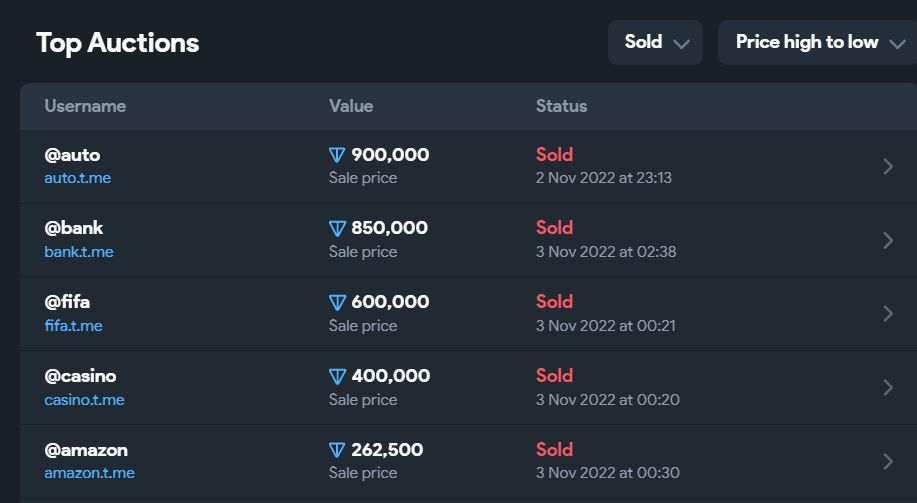Viewport: 917px width, 503px height.
Task: Expand the Price high to low sorting
Action: pos(818,42)
